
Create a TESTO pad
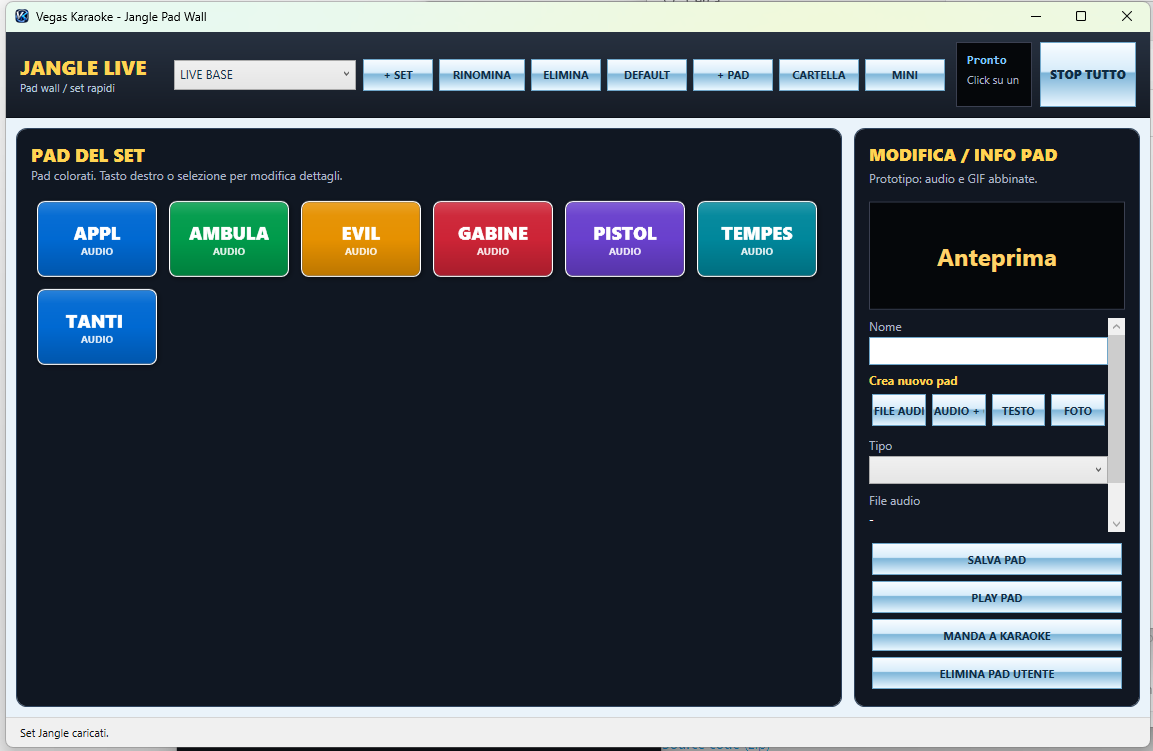[1018, 410]
